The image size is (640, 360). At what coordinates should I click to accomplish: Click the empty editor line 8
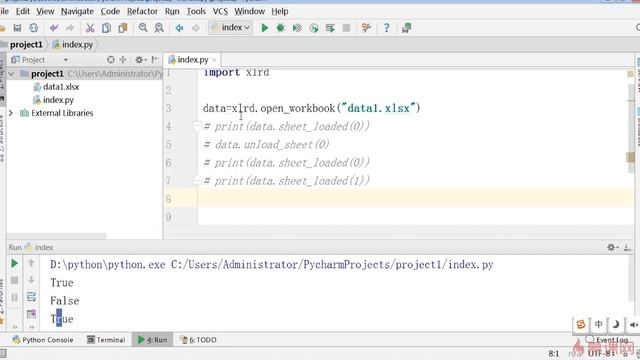pyautogui.click(x=416, y=198)
